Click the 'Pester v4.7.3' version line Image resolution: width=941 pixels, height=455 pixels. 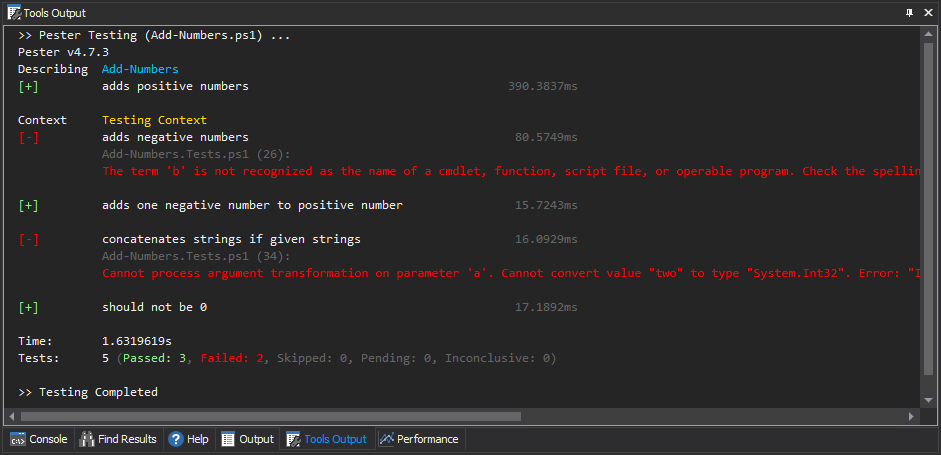tap(63, 52)
